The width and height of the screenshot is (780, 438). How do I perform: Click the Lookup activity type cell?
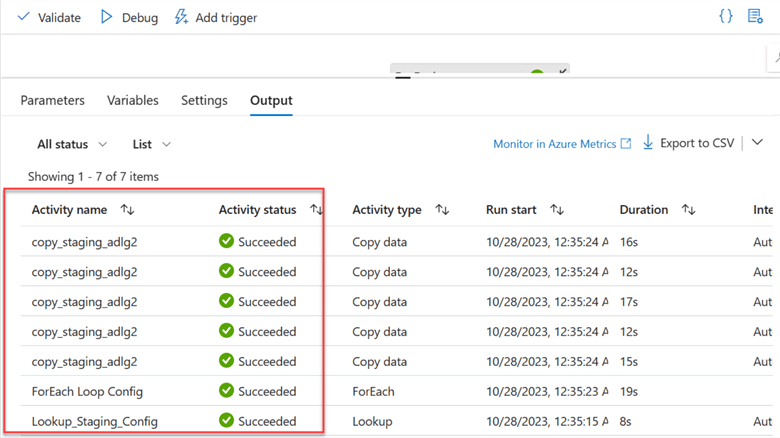tap(372, 422)
